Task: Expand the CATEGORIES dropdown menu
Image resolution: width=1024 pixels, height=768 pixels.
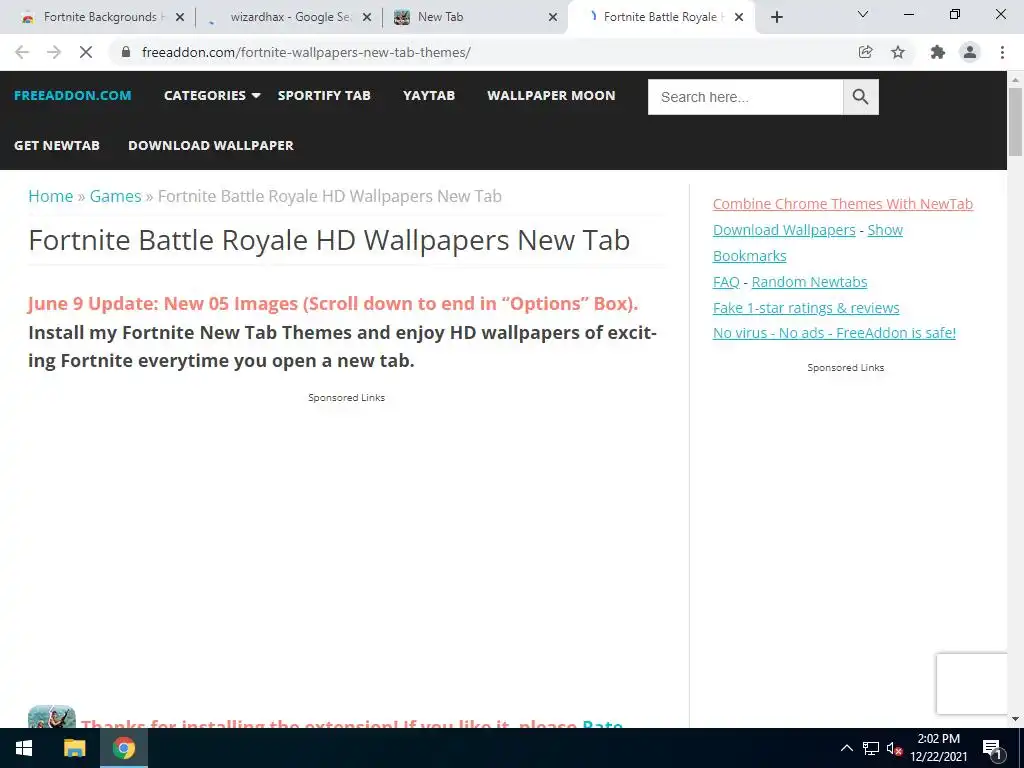Action: (212, 95)
